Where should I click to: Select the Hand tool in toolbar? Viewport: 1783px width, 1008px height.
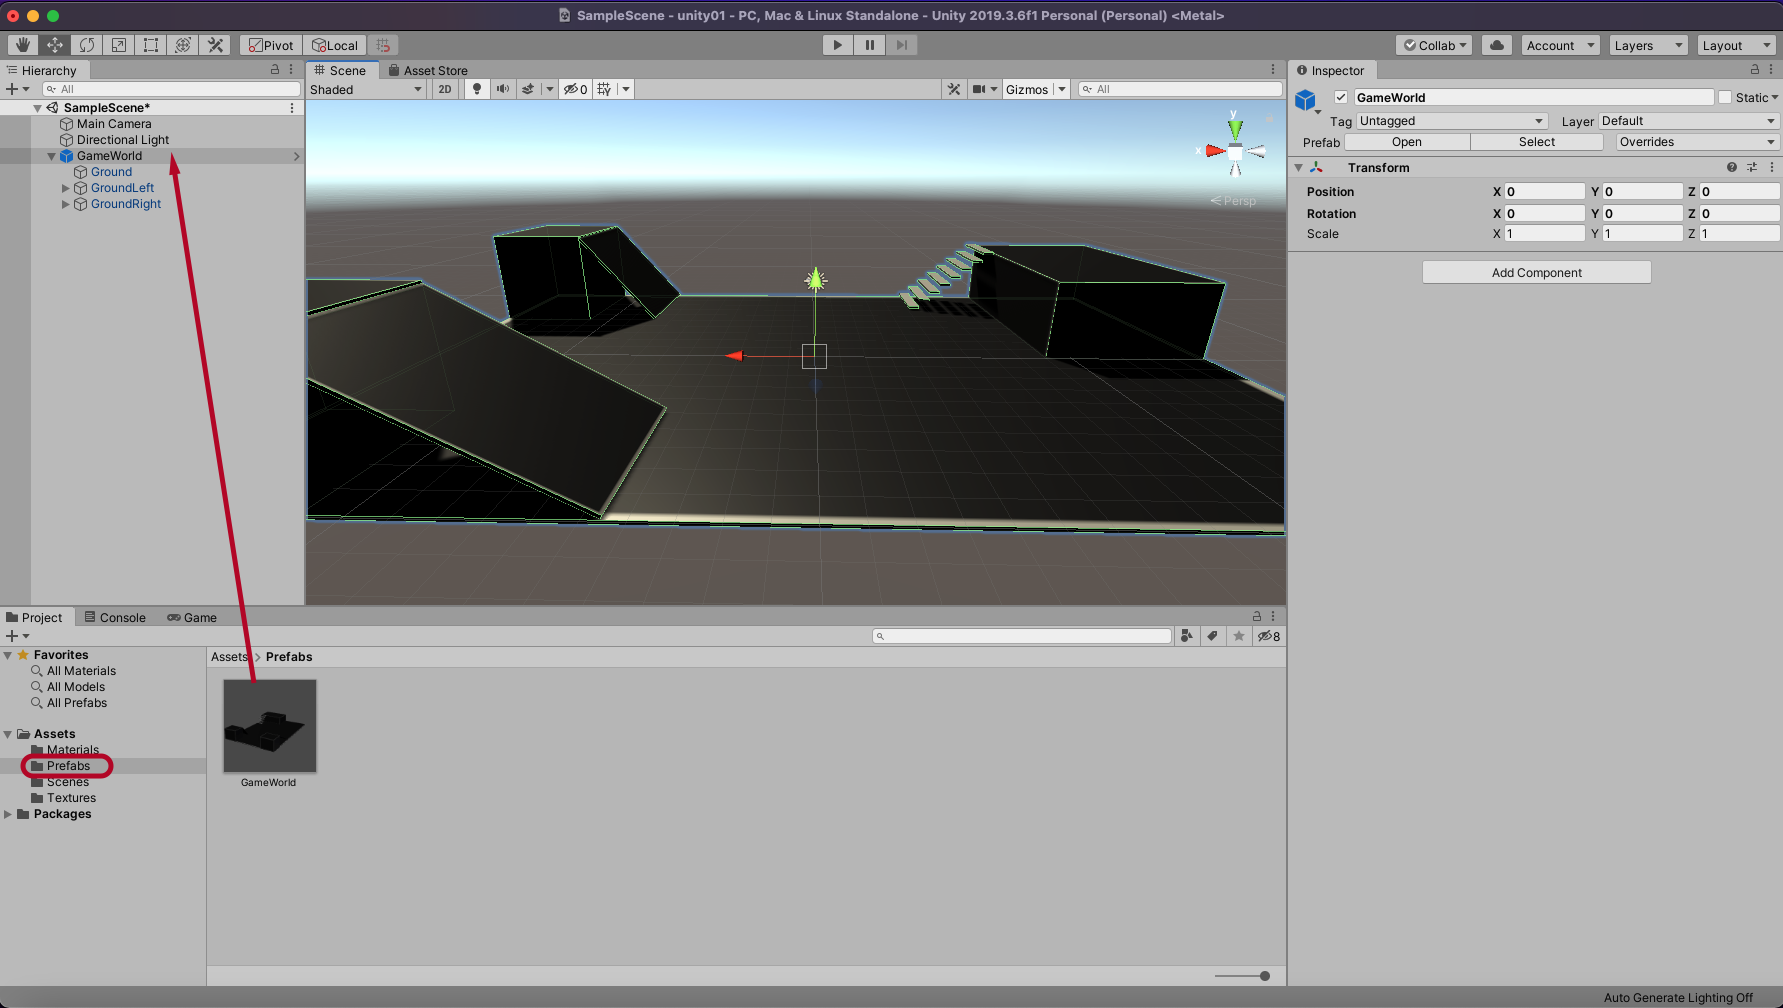[22, 45]
